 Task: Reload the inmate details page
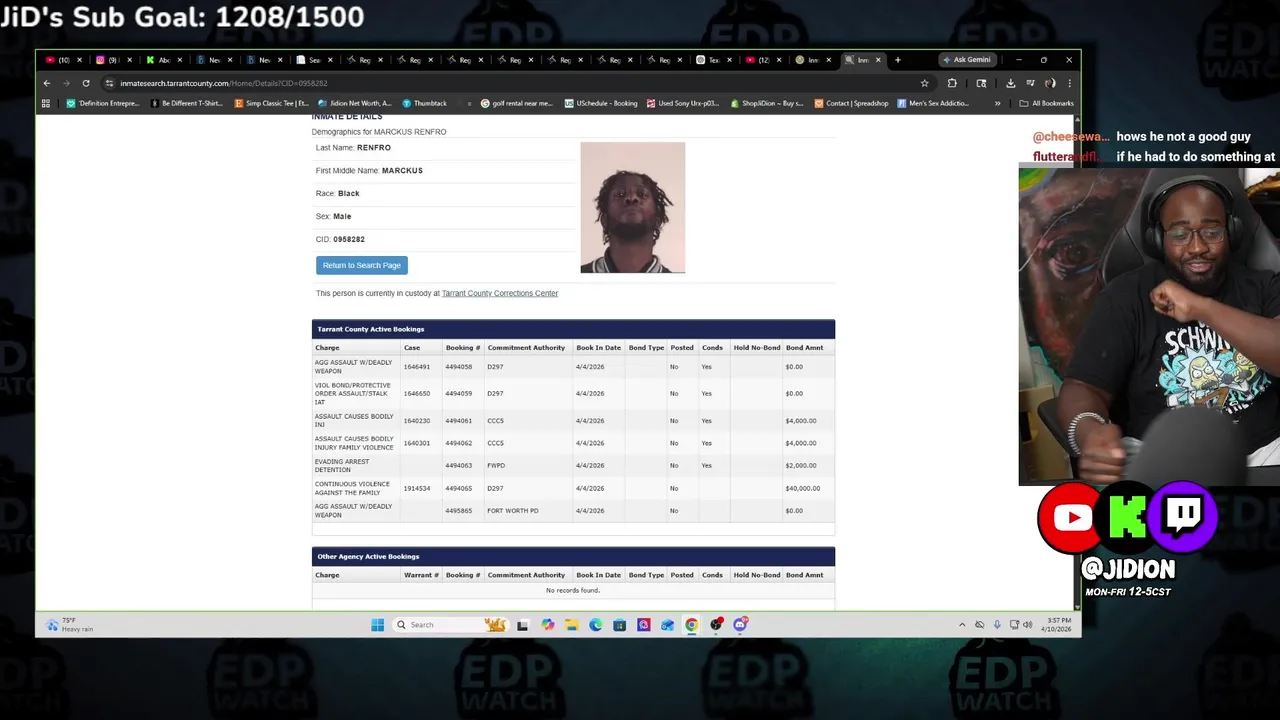86,83
